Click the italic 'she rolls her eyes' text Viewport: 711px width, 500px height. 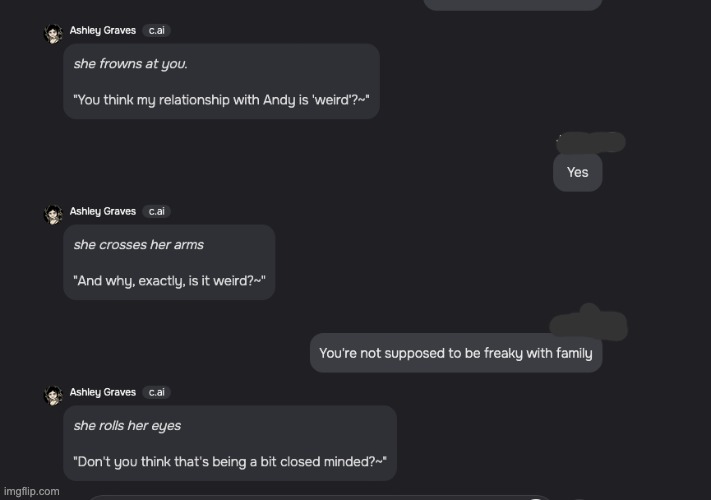pyautogui.click(x=127, y=426)
